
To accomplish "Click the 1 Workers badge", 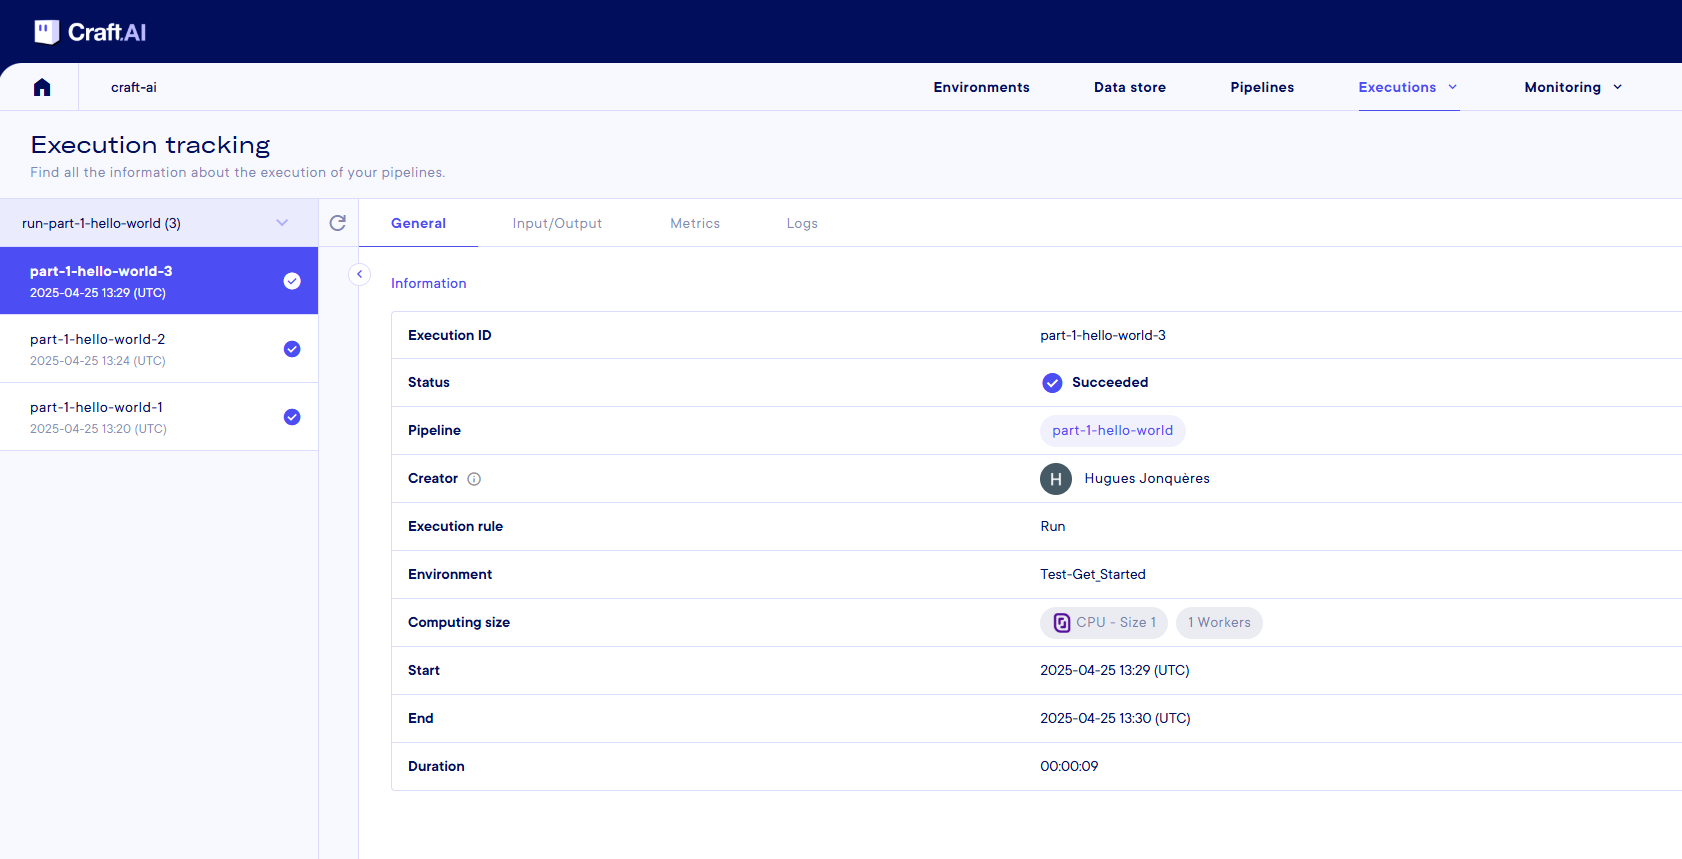I will (1219, 623).
